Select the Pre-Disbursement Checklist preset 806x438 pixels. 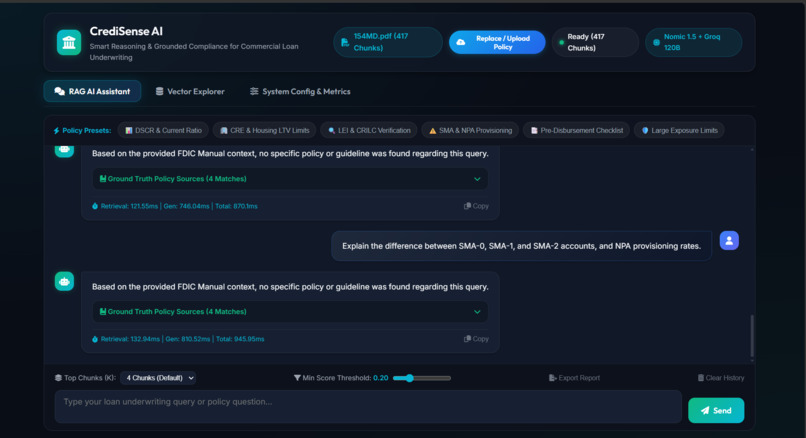tap(576, 131)
